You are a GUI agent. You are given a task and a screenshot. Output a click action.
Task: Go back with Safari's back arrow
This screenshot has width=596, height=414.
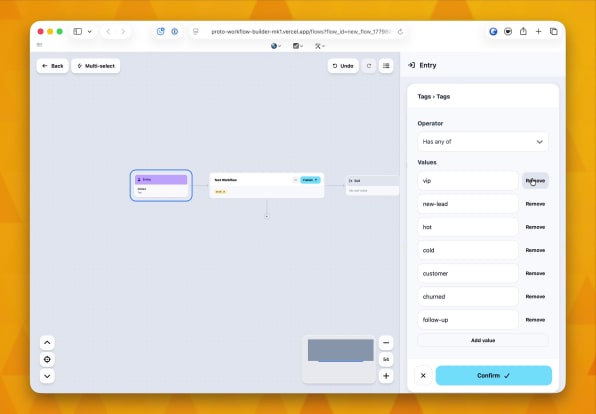108,32
